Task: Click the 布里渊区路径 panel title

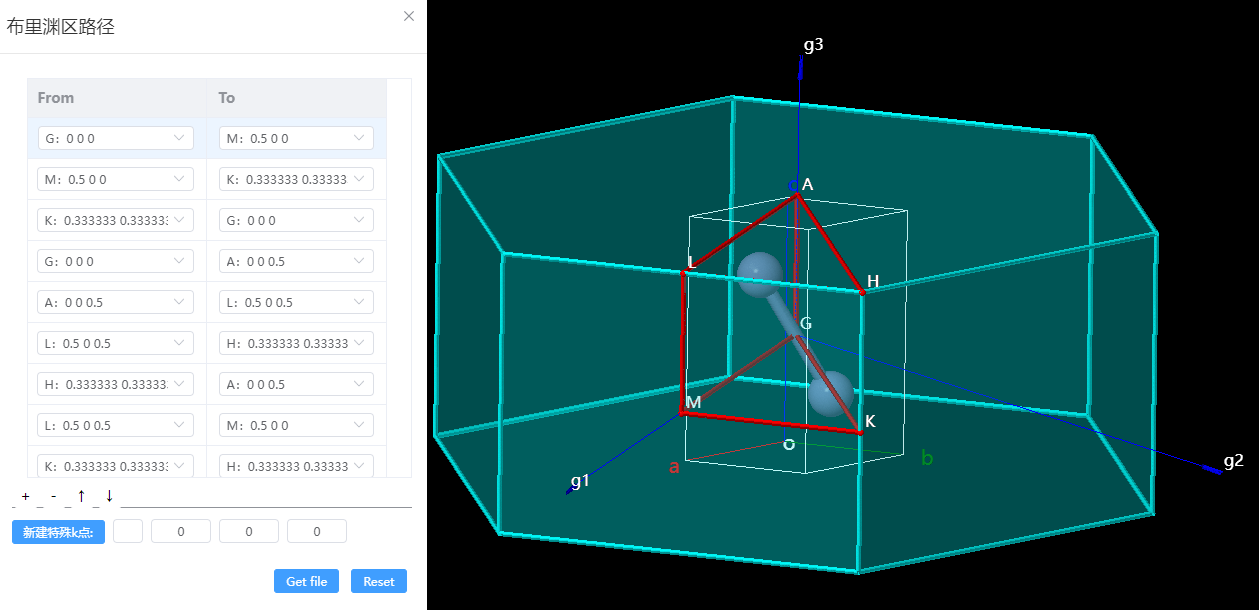Action: click(x=60, y=27)
